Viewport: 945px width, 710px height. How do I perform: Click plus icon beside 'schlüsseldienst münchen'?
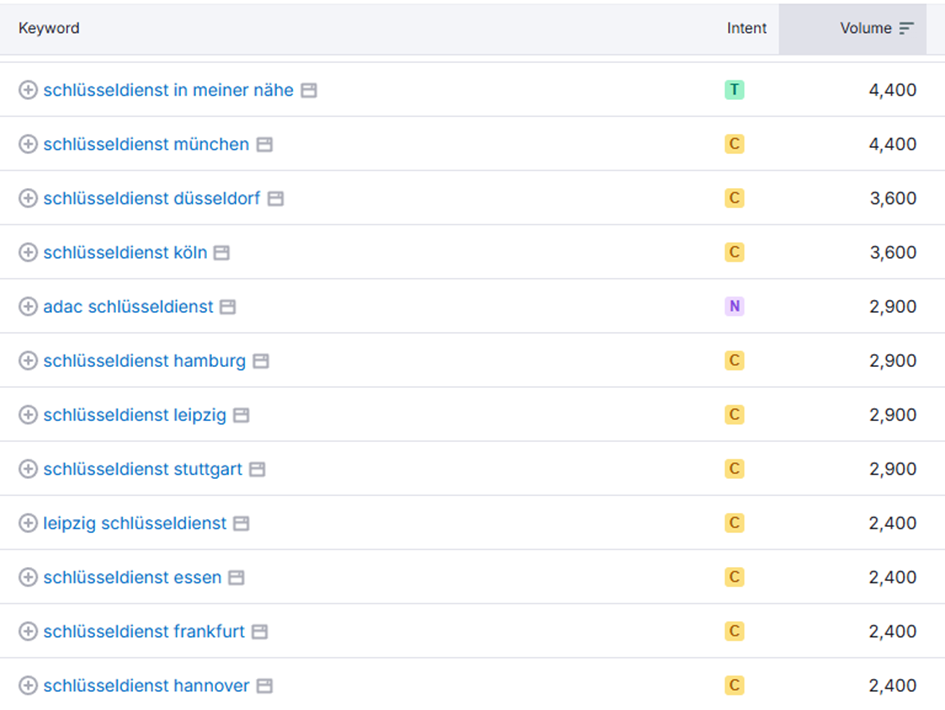tap(28, 144)
